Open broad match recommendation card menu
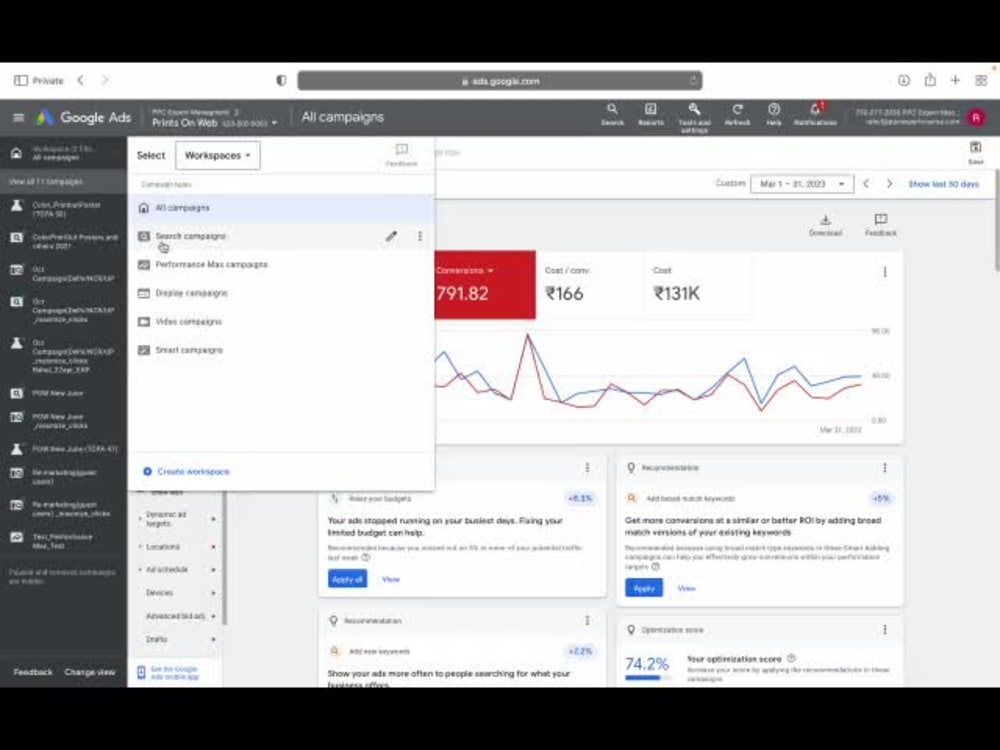Image resolution: width=1000 pixels, height=750 pixels. 885,468
